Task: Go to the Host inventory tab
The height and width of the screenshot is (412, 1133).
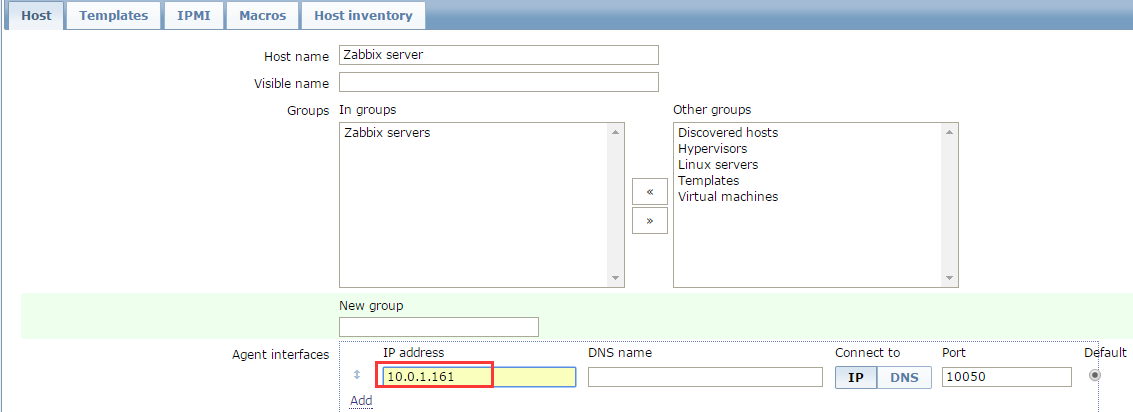Action: click(x=363, y=15)
